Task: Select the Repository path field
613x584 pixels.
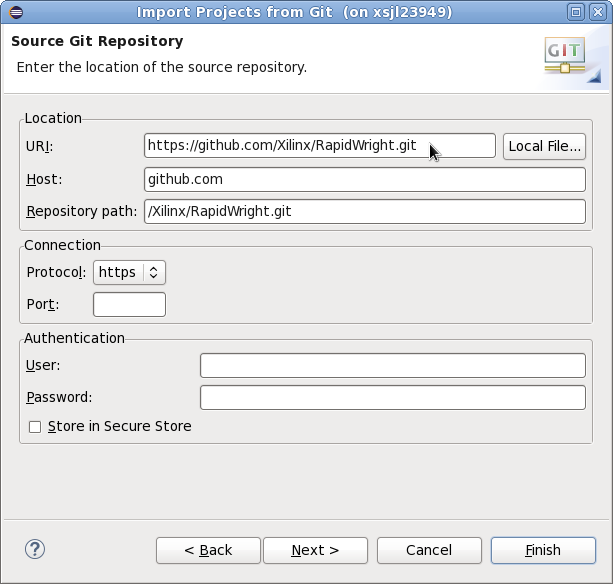Action: point(365,211)
